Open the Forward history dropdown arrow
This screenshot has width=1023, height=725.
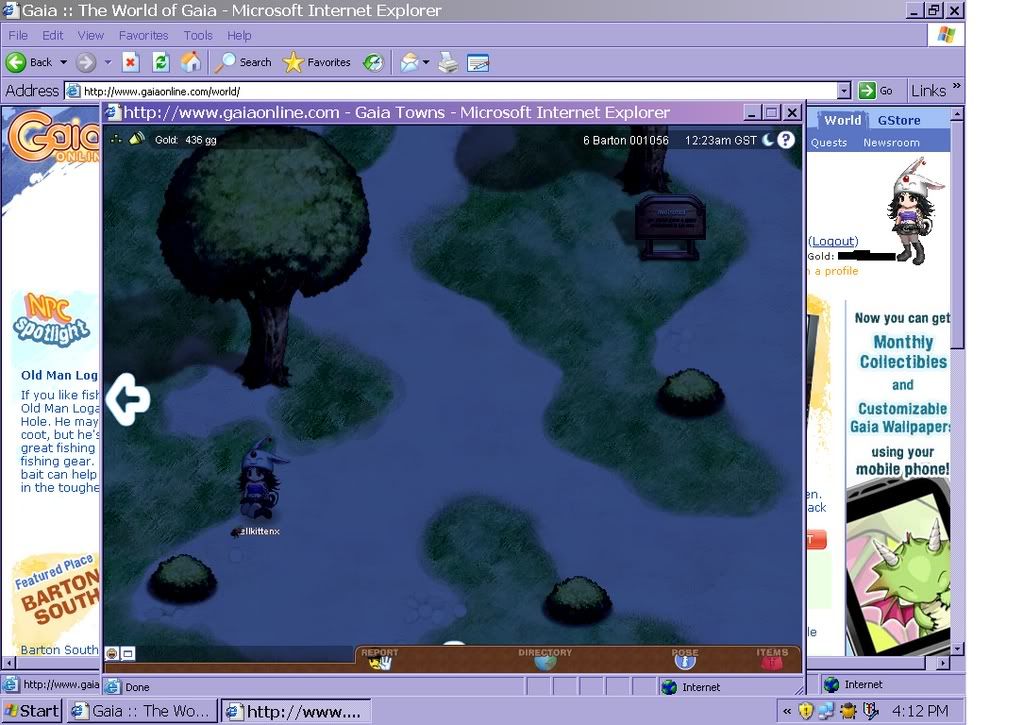(x=108, y=63)
